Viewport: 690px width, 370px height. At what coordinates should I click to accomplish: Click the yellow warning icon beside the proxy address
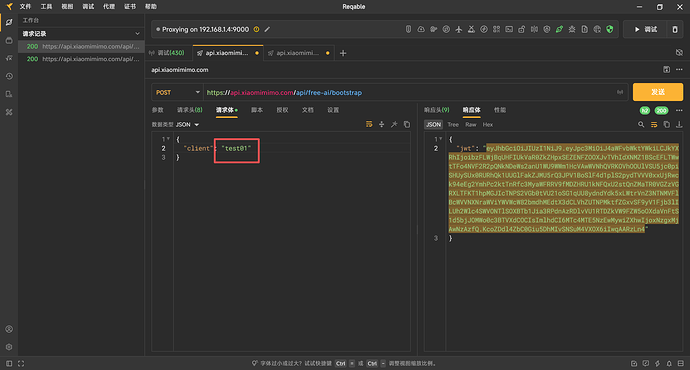(x=256, y=29)
